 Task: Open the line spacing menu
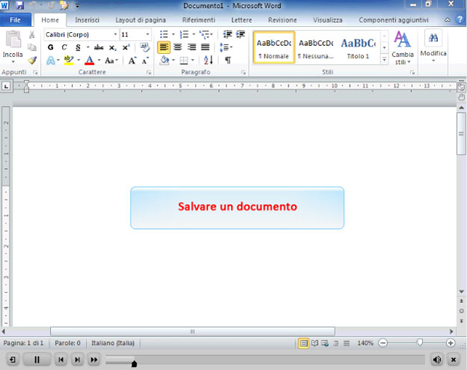pyautogui.click(x=226, y=47)
